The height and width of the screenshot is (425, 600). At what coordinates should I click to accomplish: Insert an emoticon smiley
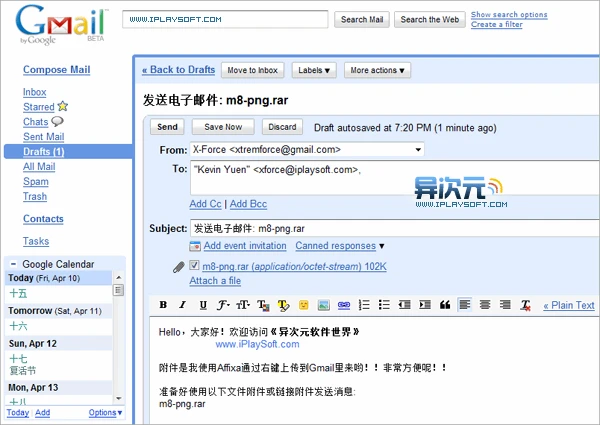click(303, 305)
